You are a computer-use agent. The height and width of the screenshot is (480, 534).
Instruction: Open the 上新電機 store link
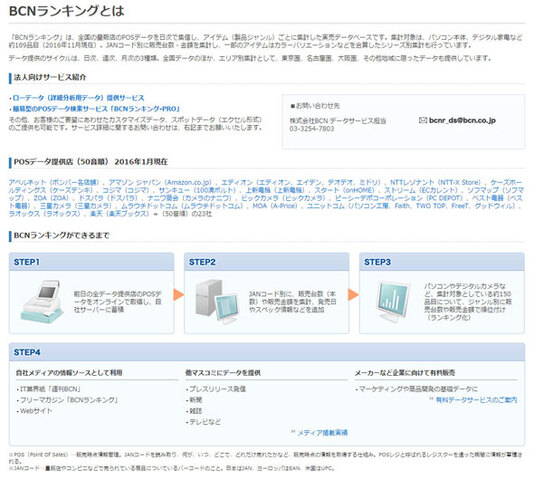tap(275, 190)
